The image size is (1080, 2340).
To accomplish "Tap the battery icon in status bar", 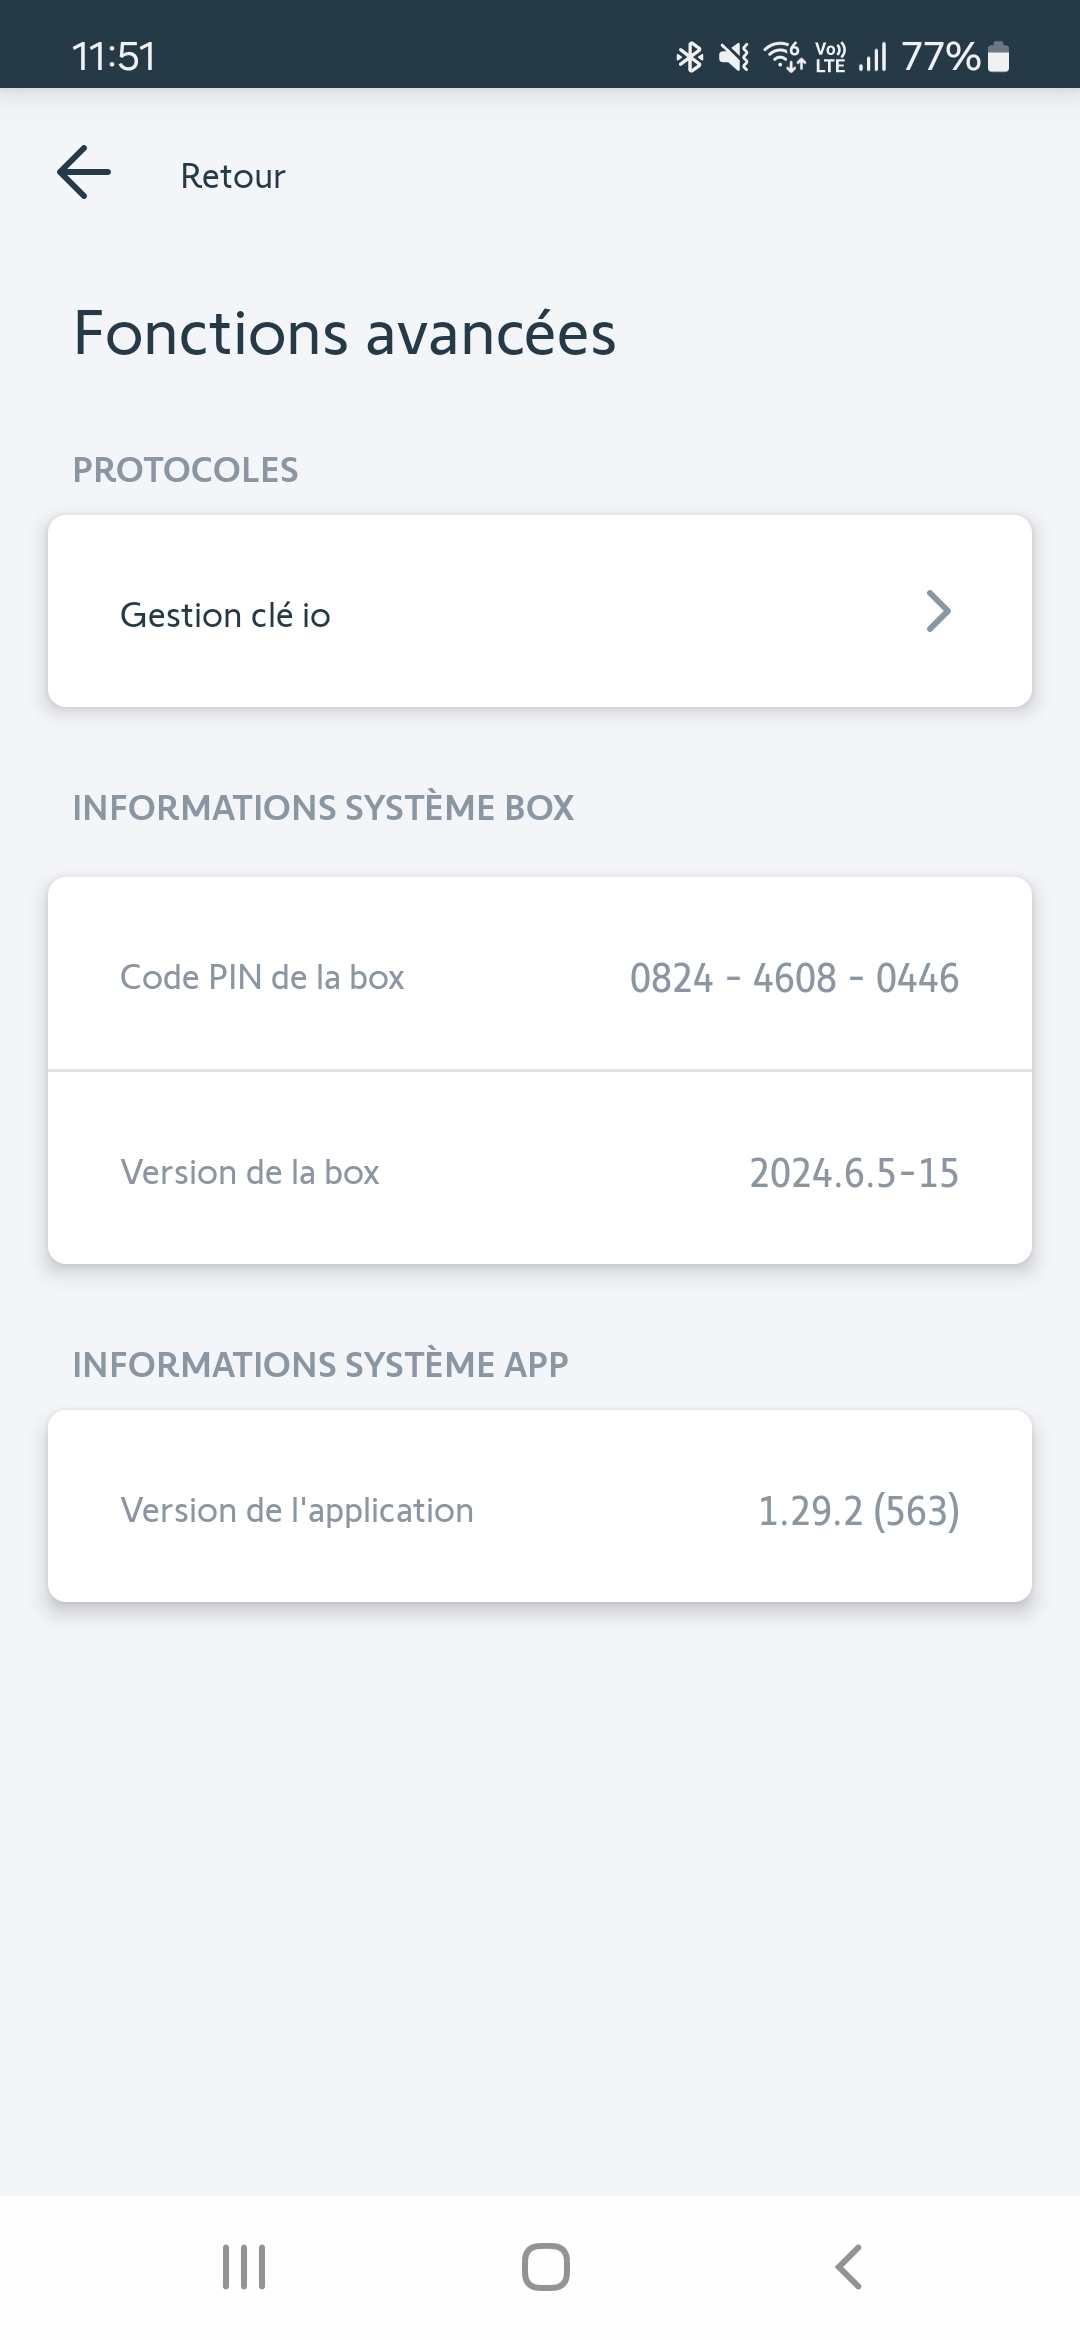I will click(998, 57).
